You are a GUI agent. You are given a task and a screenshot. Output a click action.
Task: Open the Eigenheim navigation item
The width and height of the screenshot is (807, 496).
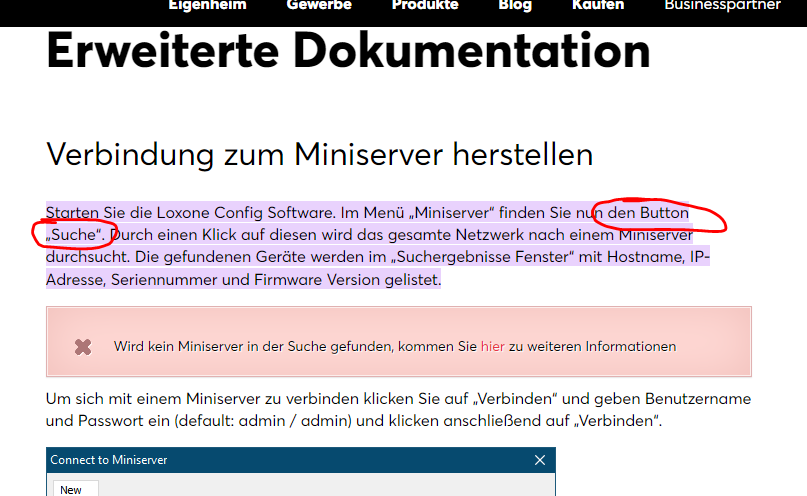point(207,5)
